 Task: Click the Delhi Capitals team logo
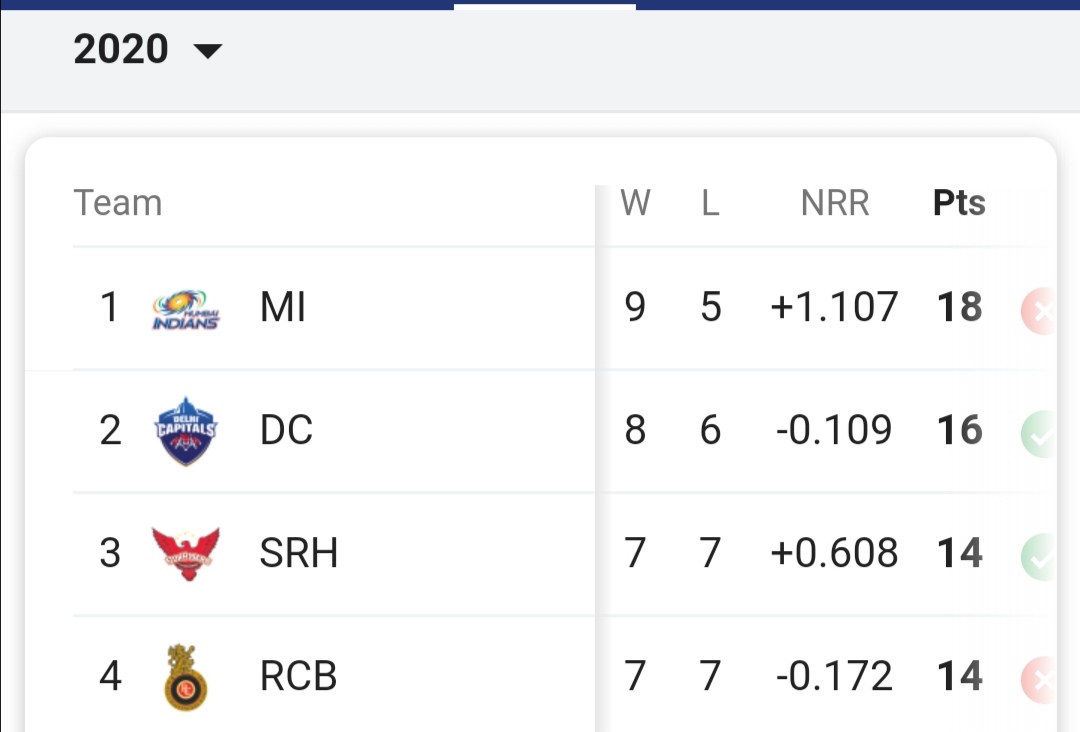tap(185, 431)
